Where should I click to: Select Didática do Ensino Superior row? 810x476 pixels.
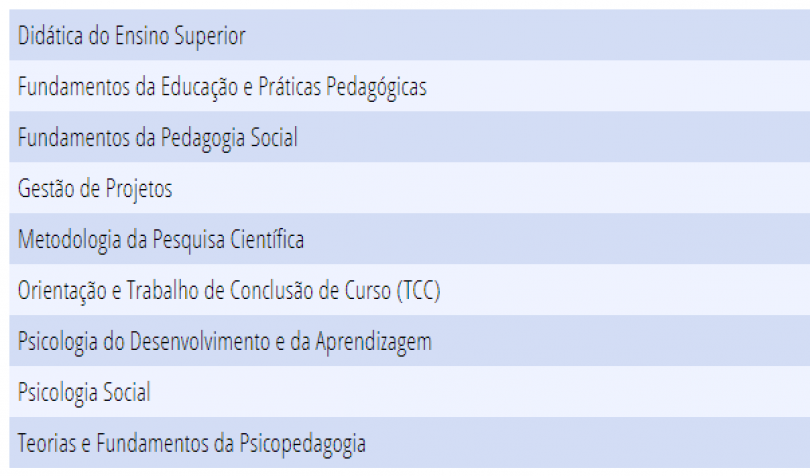pos(410,35)
